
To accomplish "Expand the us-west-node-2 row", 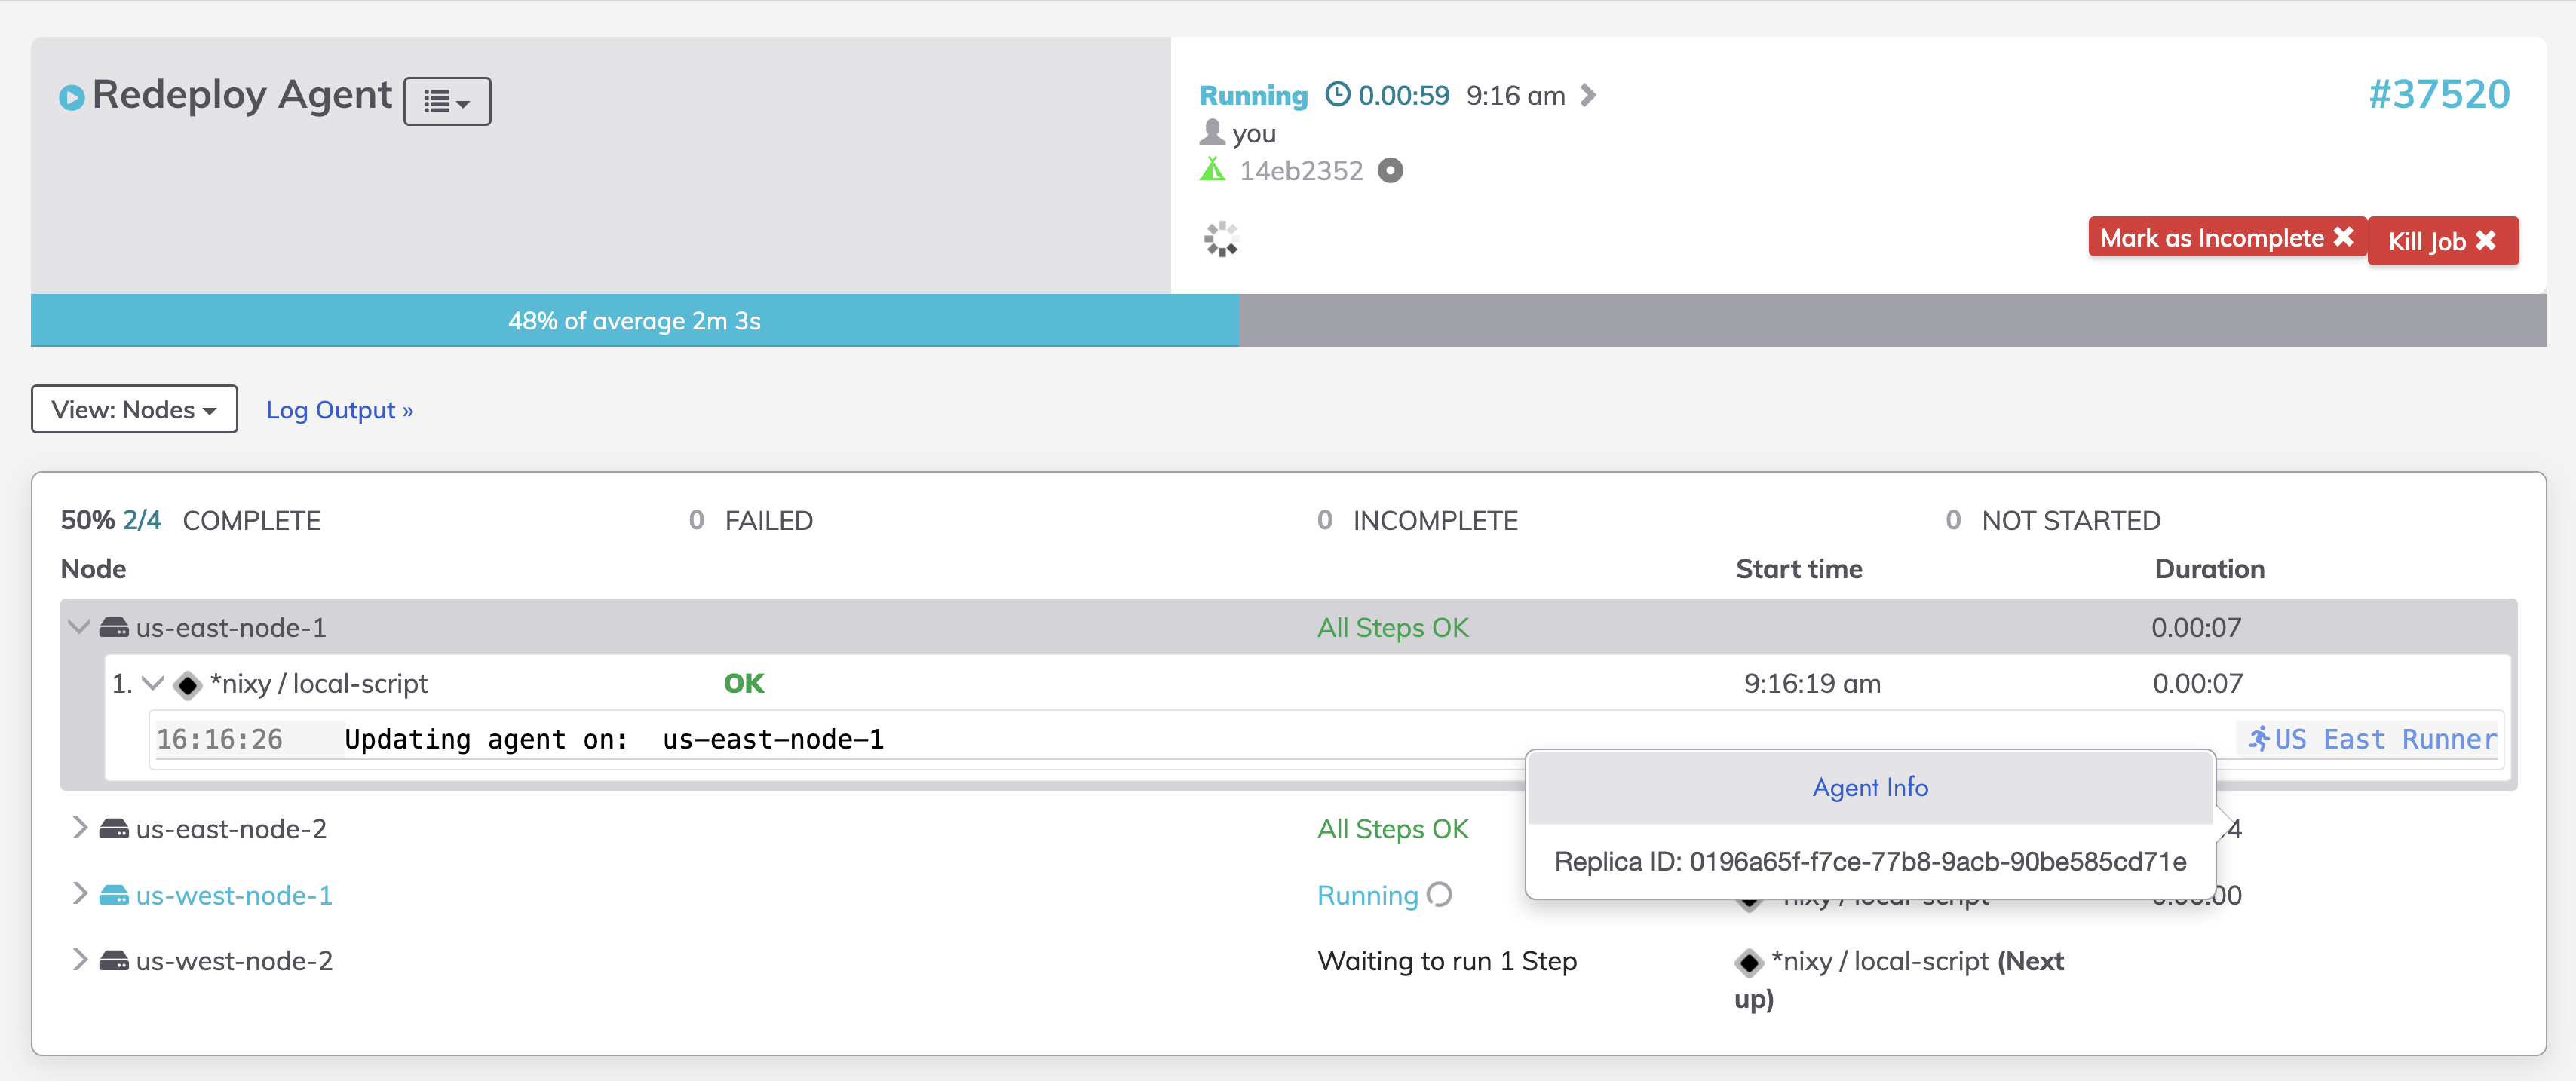I will tap(79, 960).
